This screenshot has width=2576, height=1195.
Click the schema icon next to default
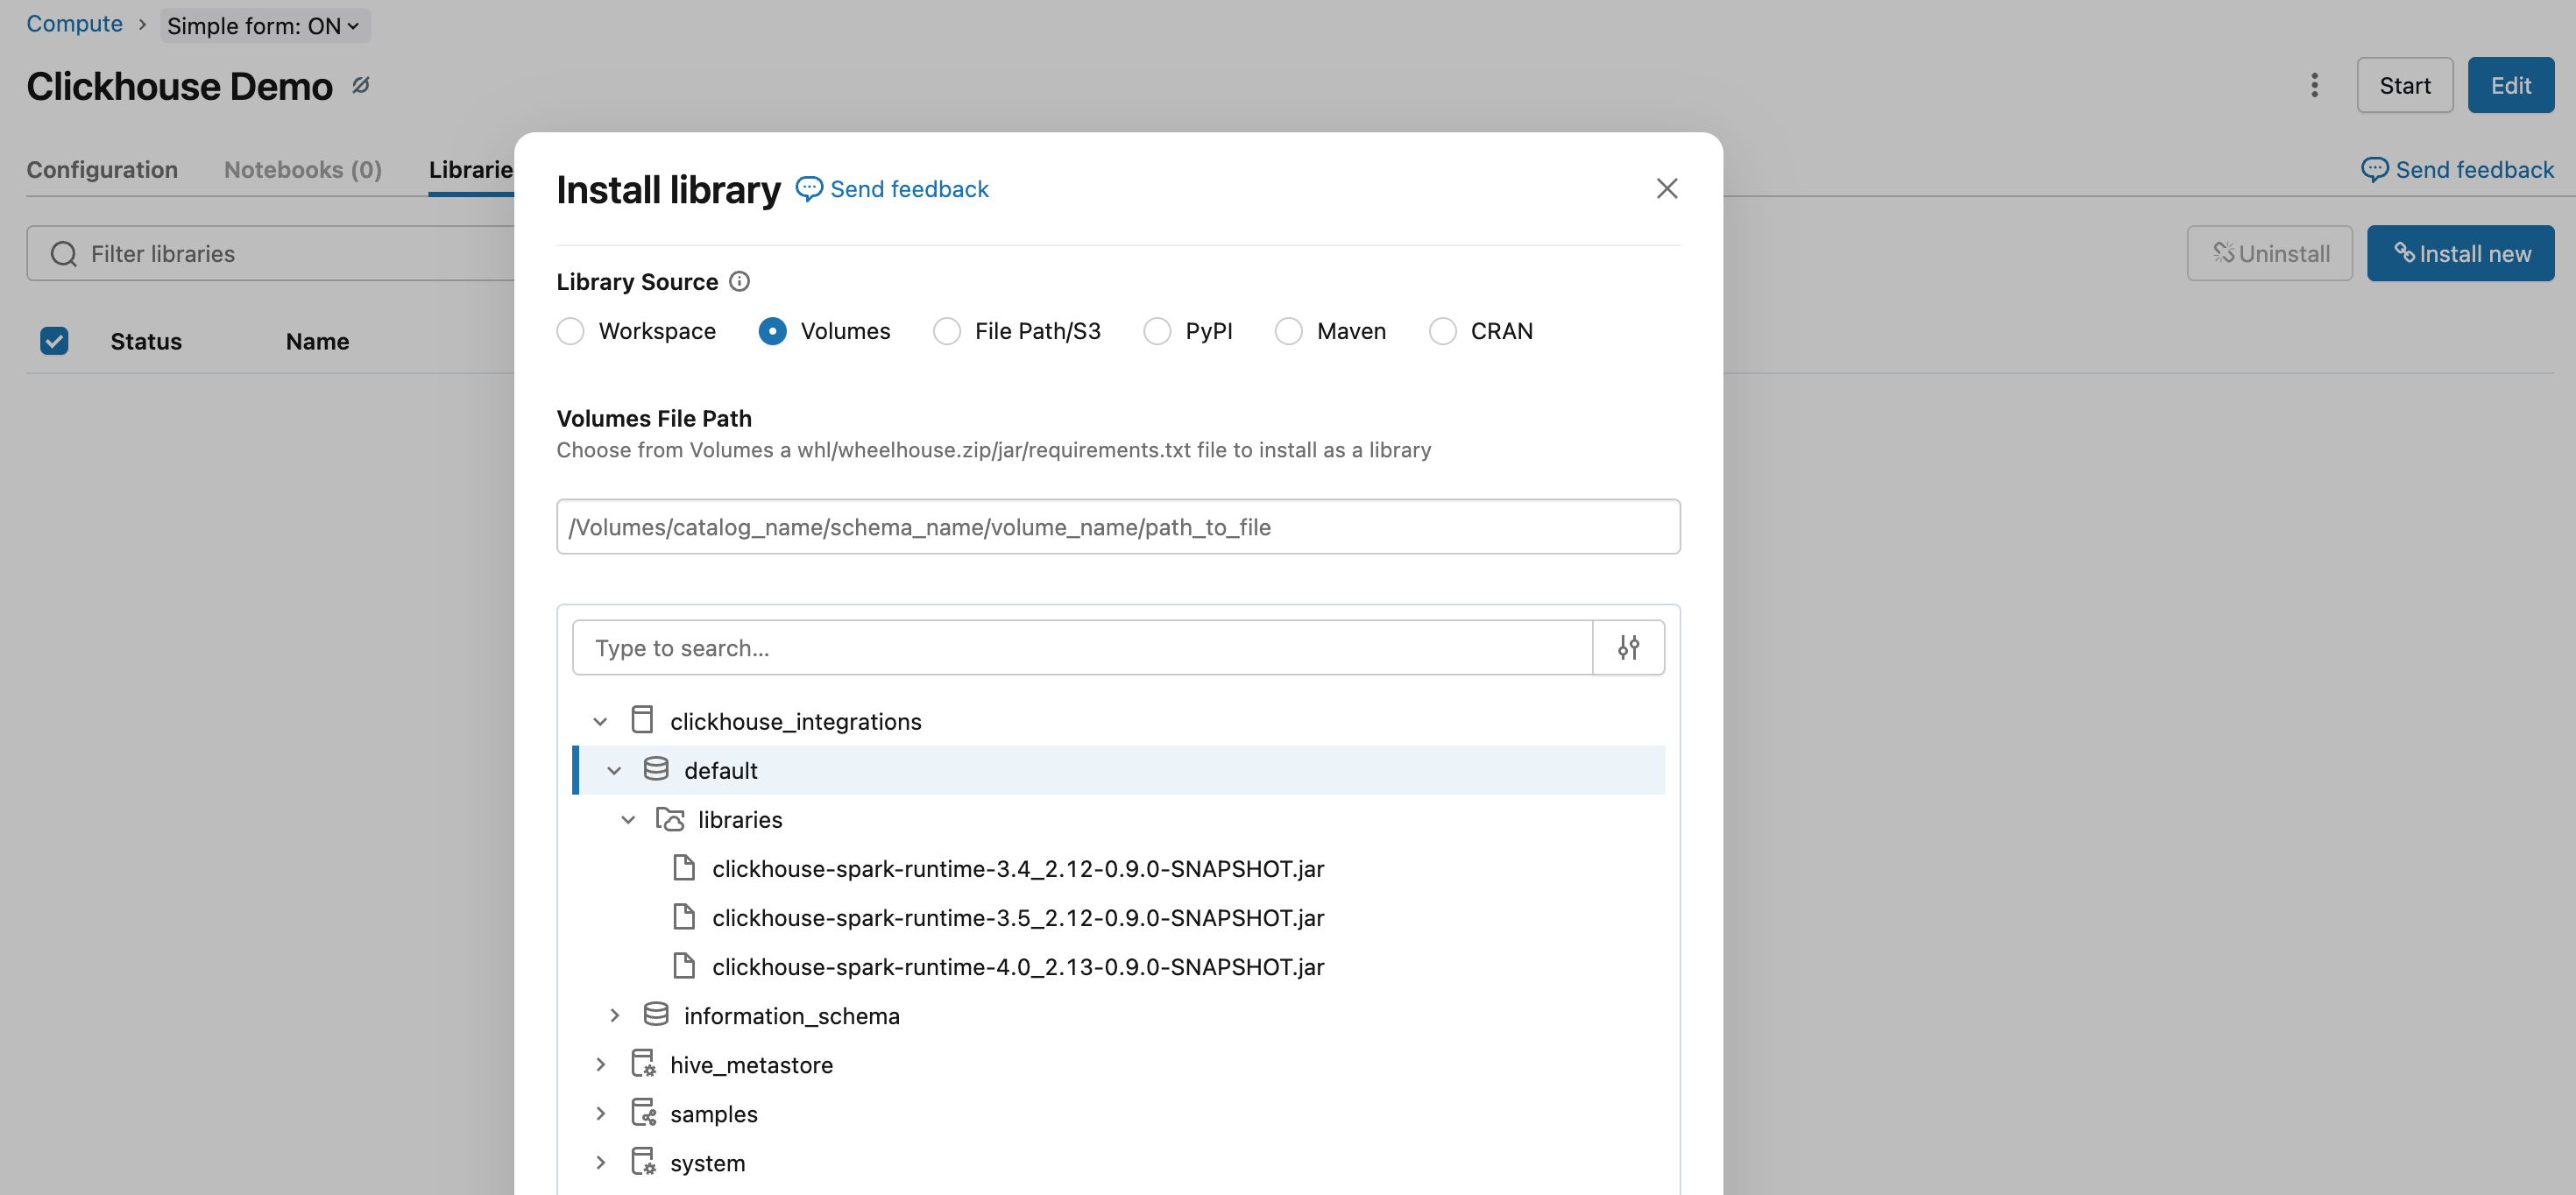coord(656,769)
